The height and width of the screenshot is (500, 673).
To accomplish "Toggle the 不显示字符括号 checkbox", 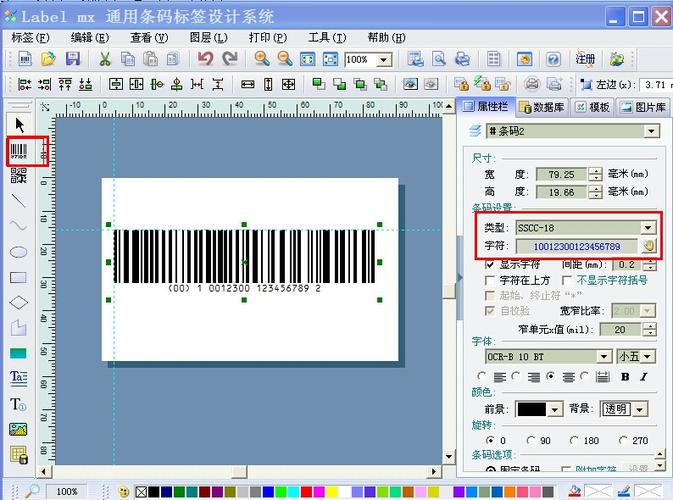I will 568,281.
